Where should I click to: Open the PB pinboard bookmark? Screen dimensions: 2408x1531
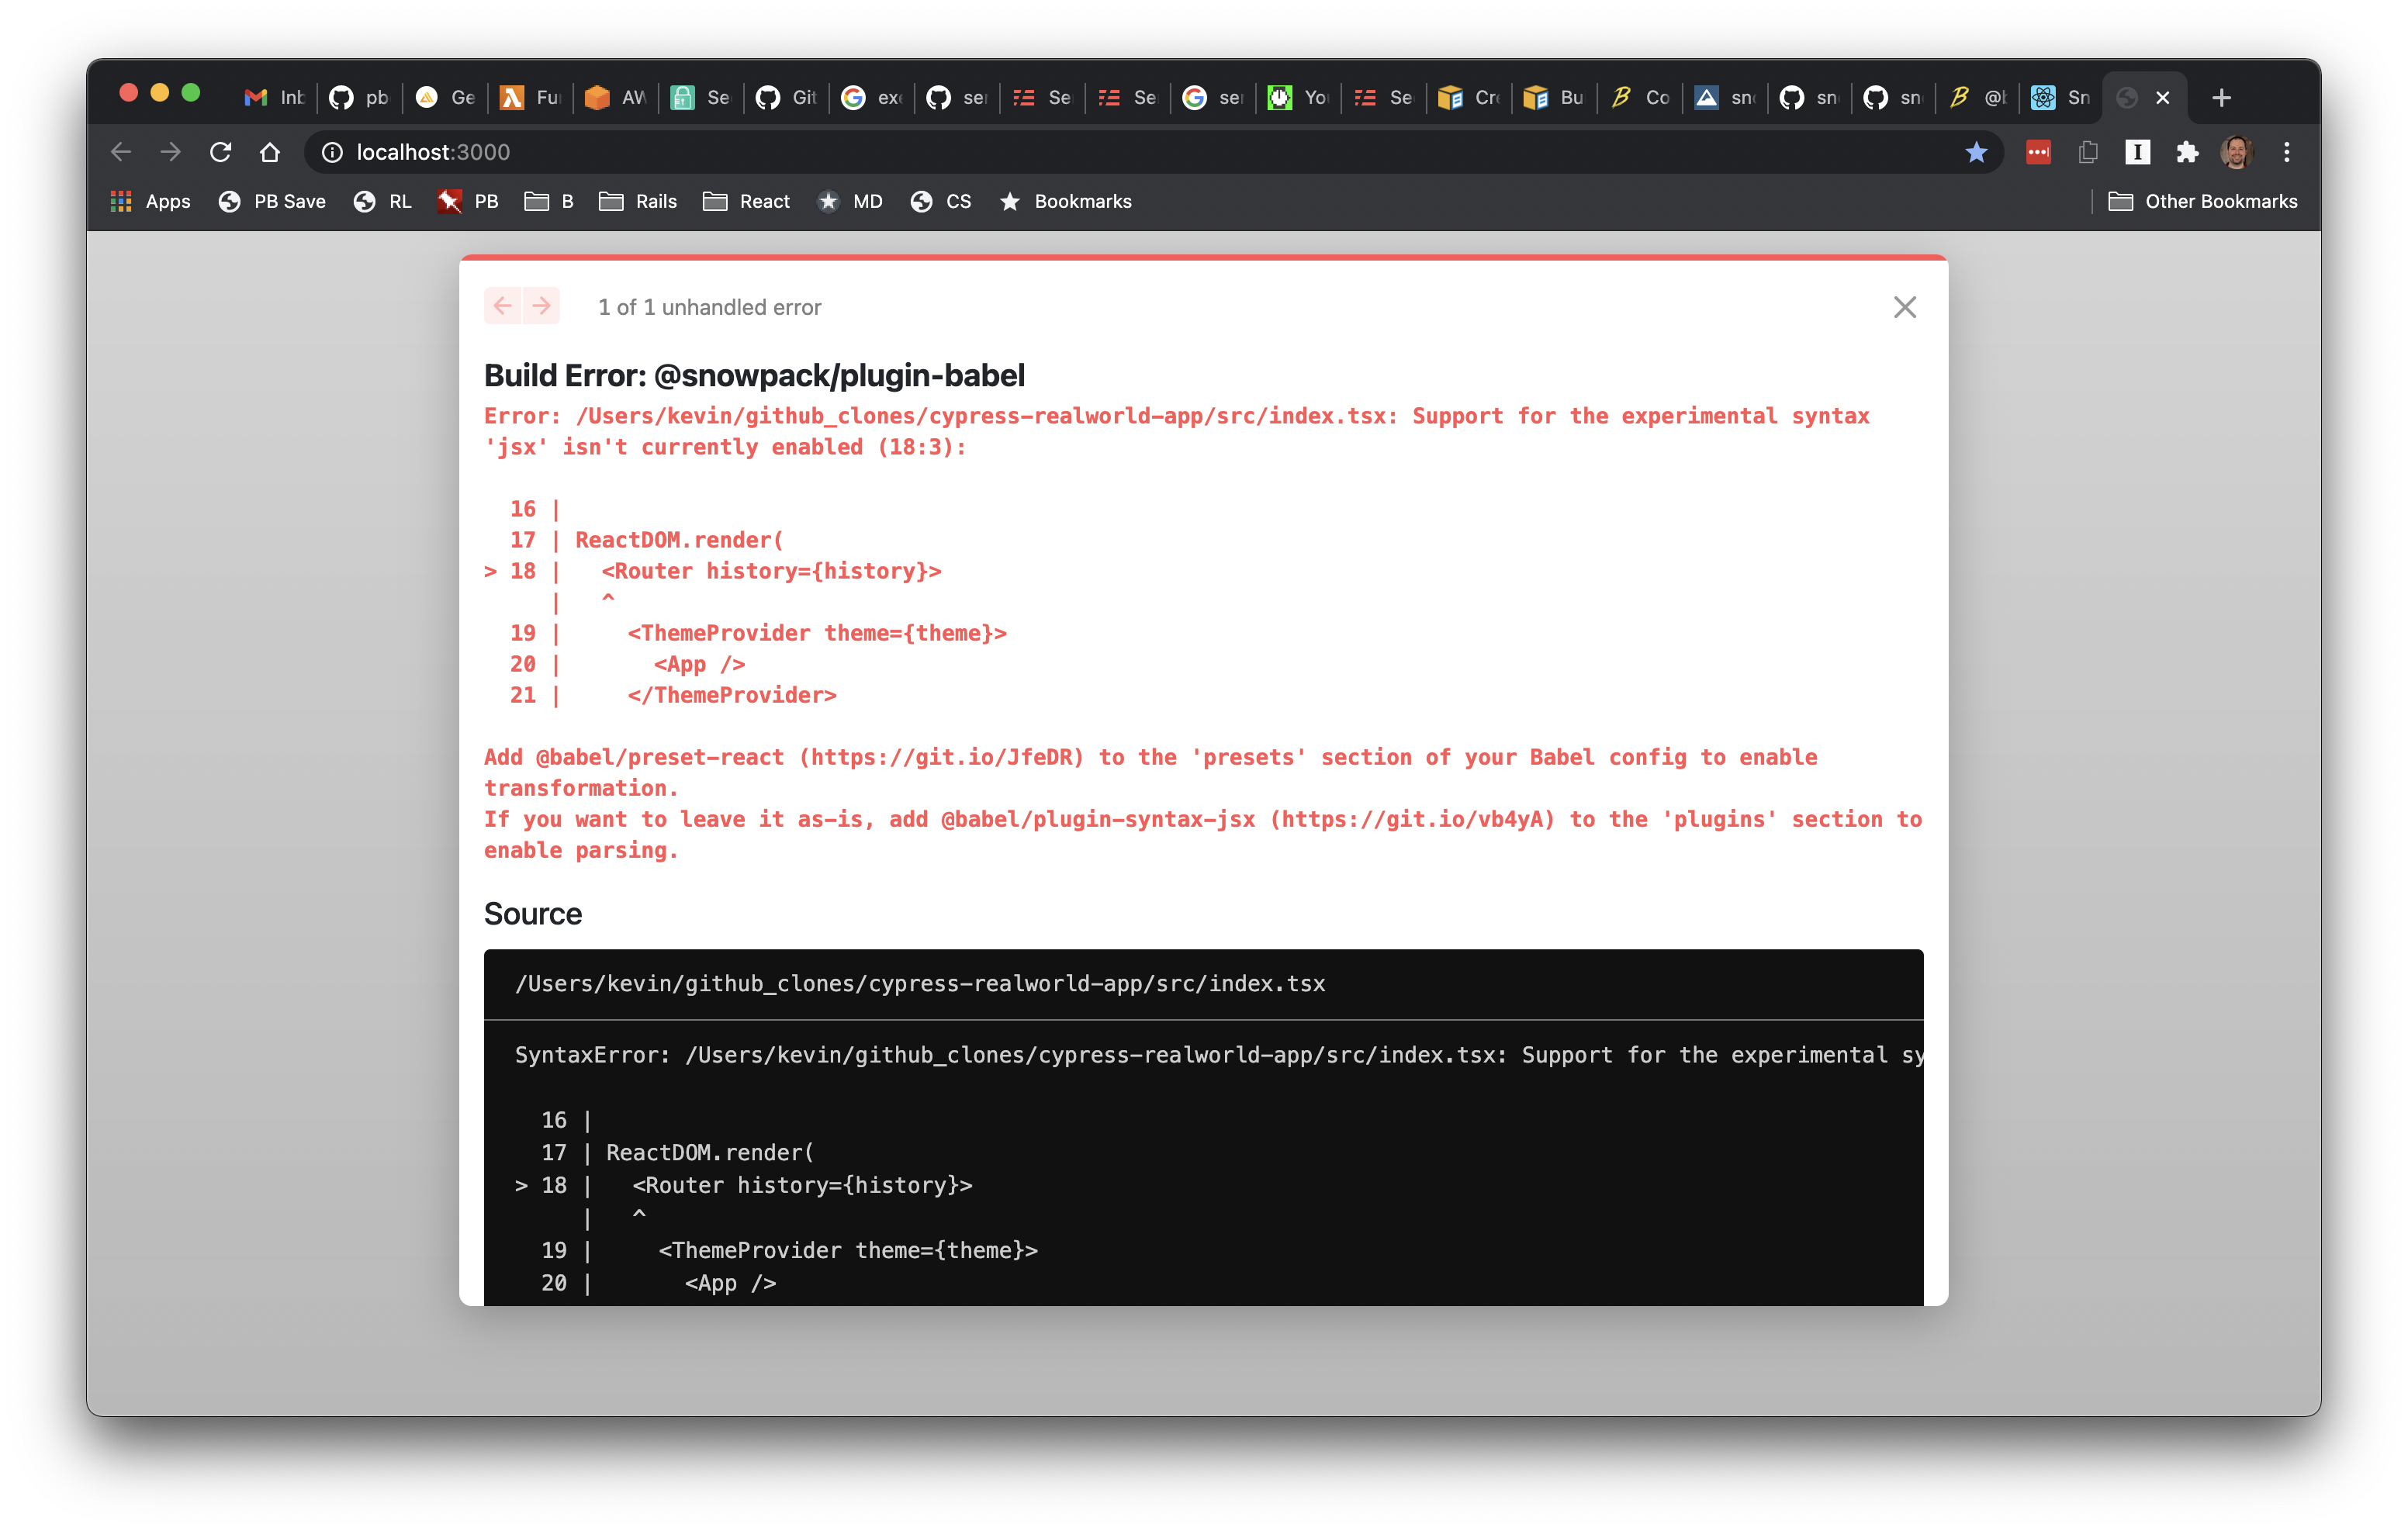point(468,202)
